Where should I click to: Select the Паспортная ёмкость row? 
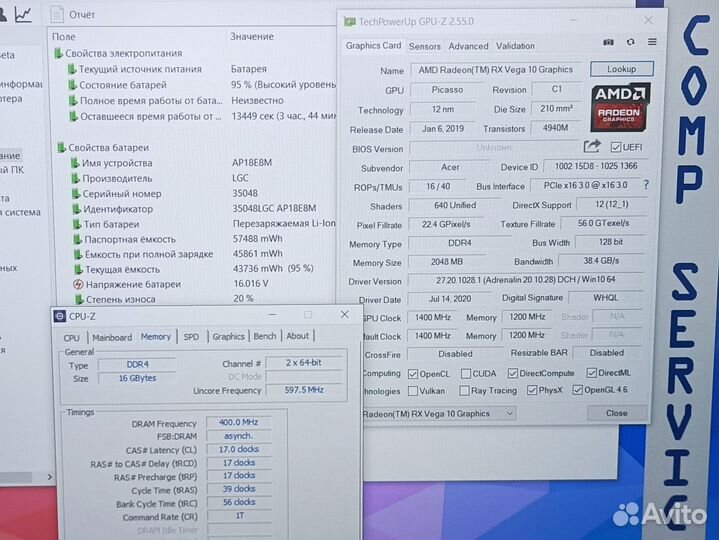[204, 239]
